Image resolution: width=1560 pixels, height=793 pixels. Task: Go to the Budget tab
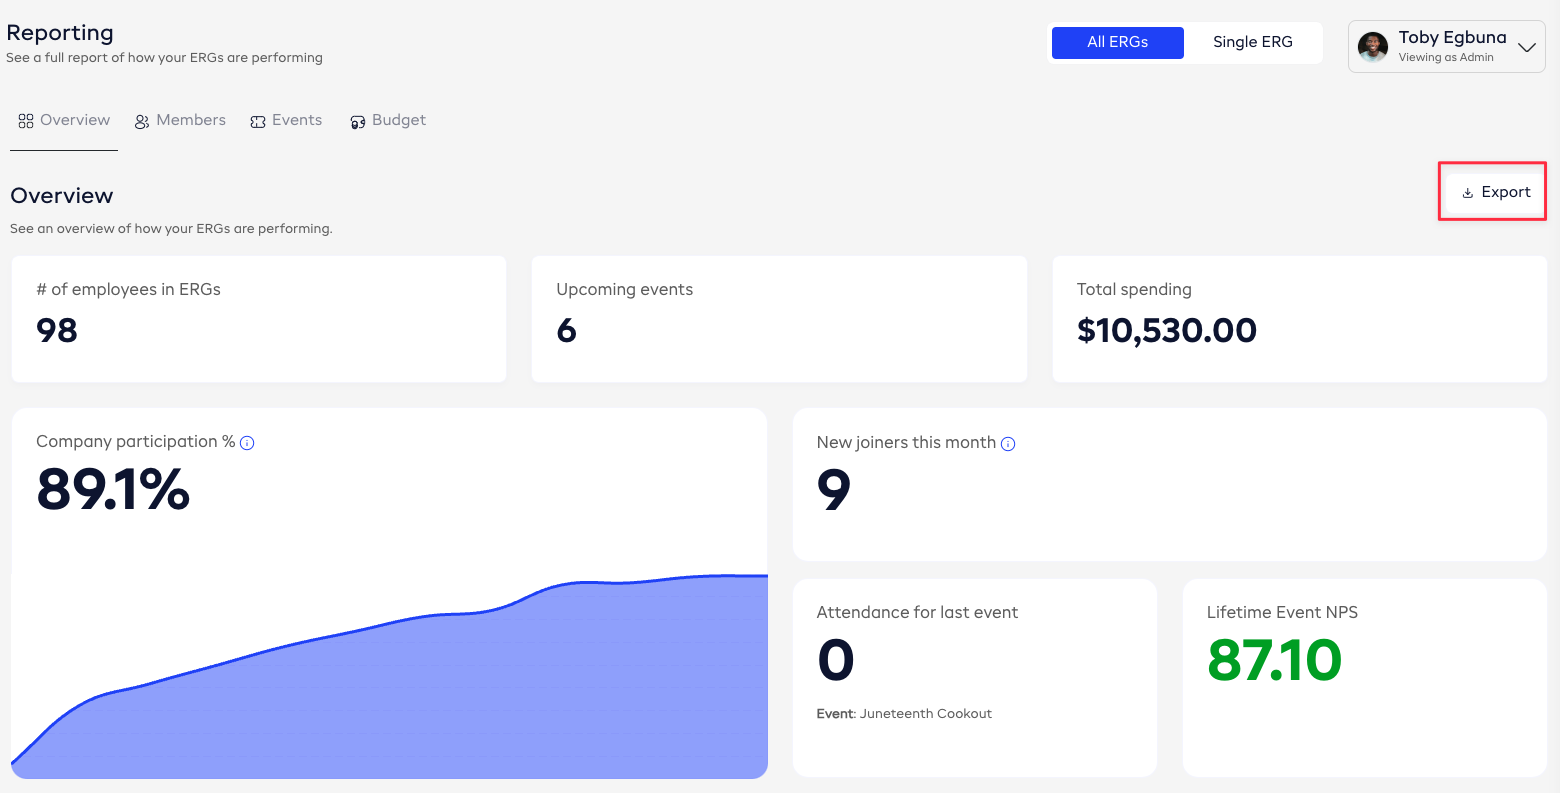click(x=398, y=120)
